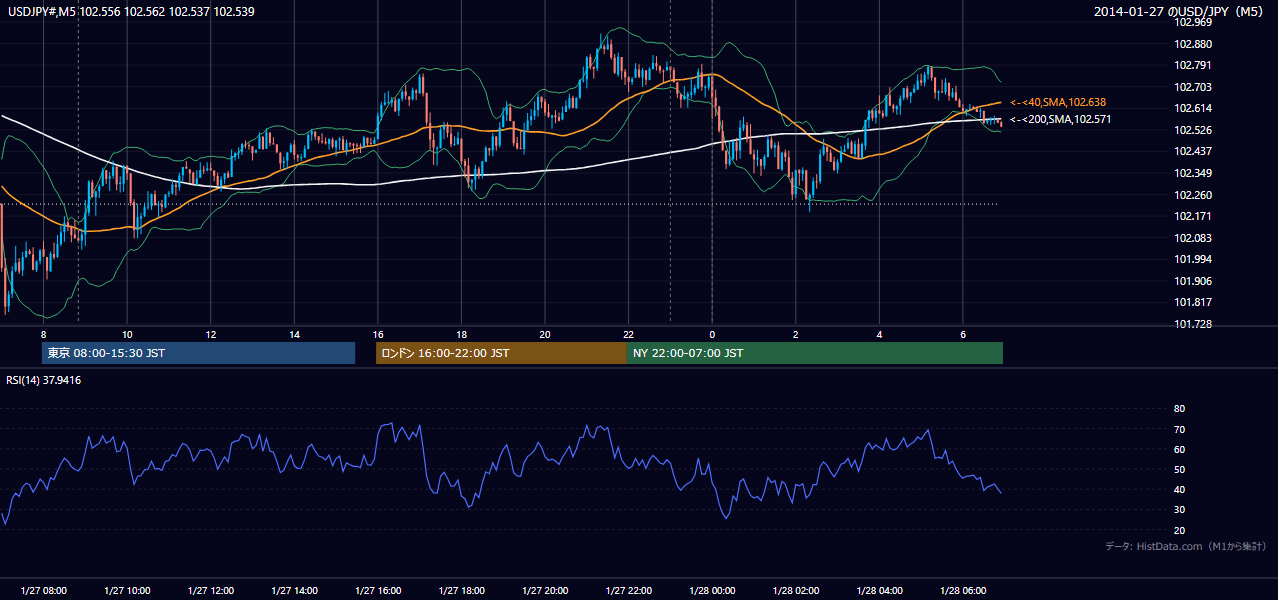Click the 1/27 08:00 time label
This screenshot has width=1278, height=600.
[43, 591]
